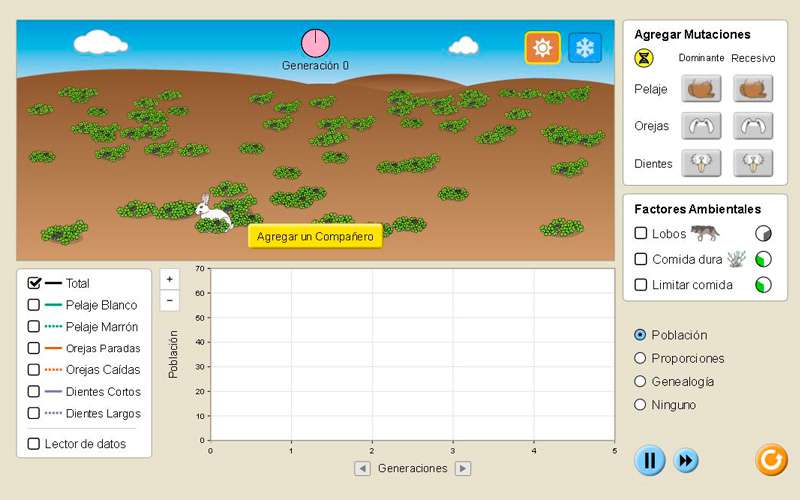Check the Pelaje Blanco graph line
The image size is (800, 500).
click(34, 305)
